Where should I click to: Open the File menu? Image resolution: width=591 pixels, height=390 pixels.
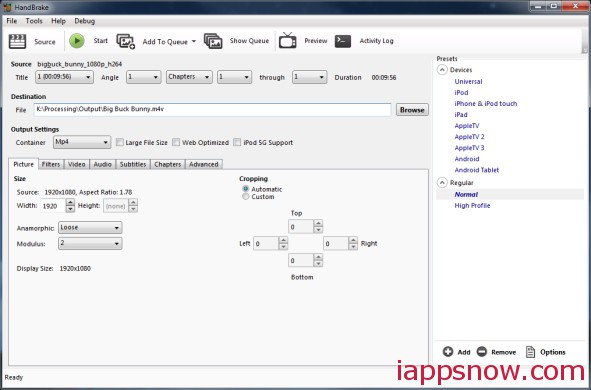[12, 21]
